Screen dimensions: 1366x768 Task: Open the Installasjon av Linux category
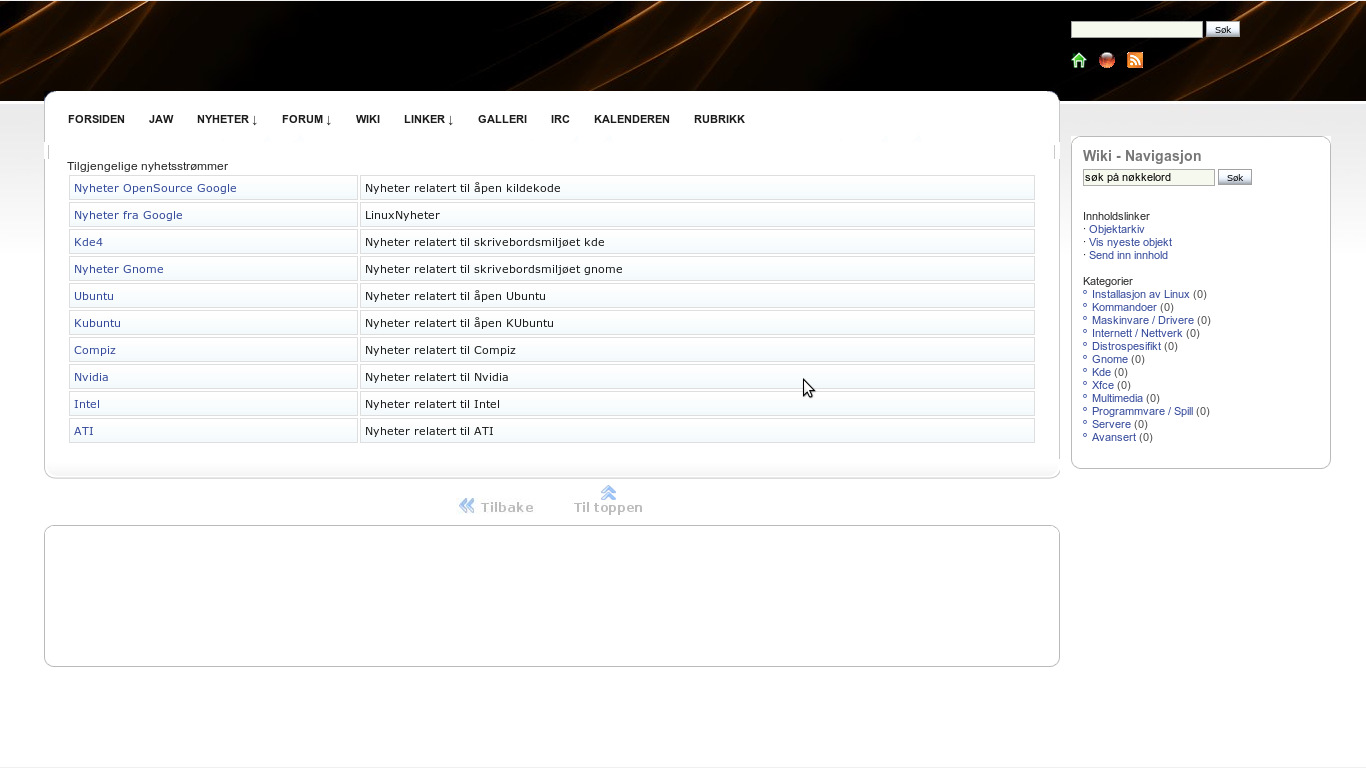pyautogui.click(x=1141, y=294)
